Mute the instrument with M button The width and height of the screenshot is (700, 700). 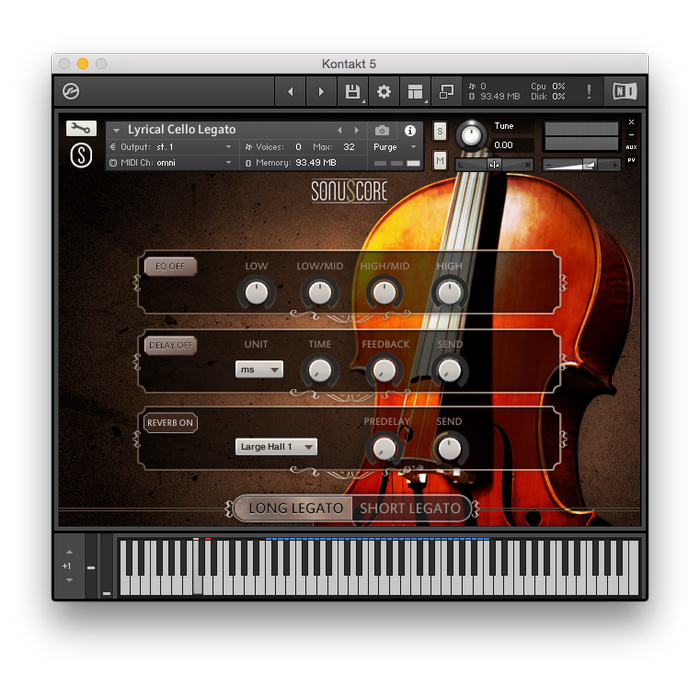tap(440, 160)
